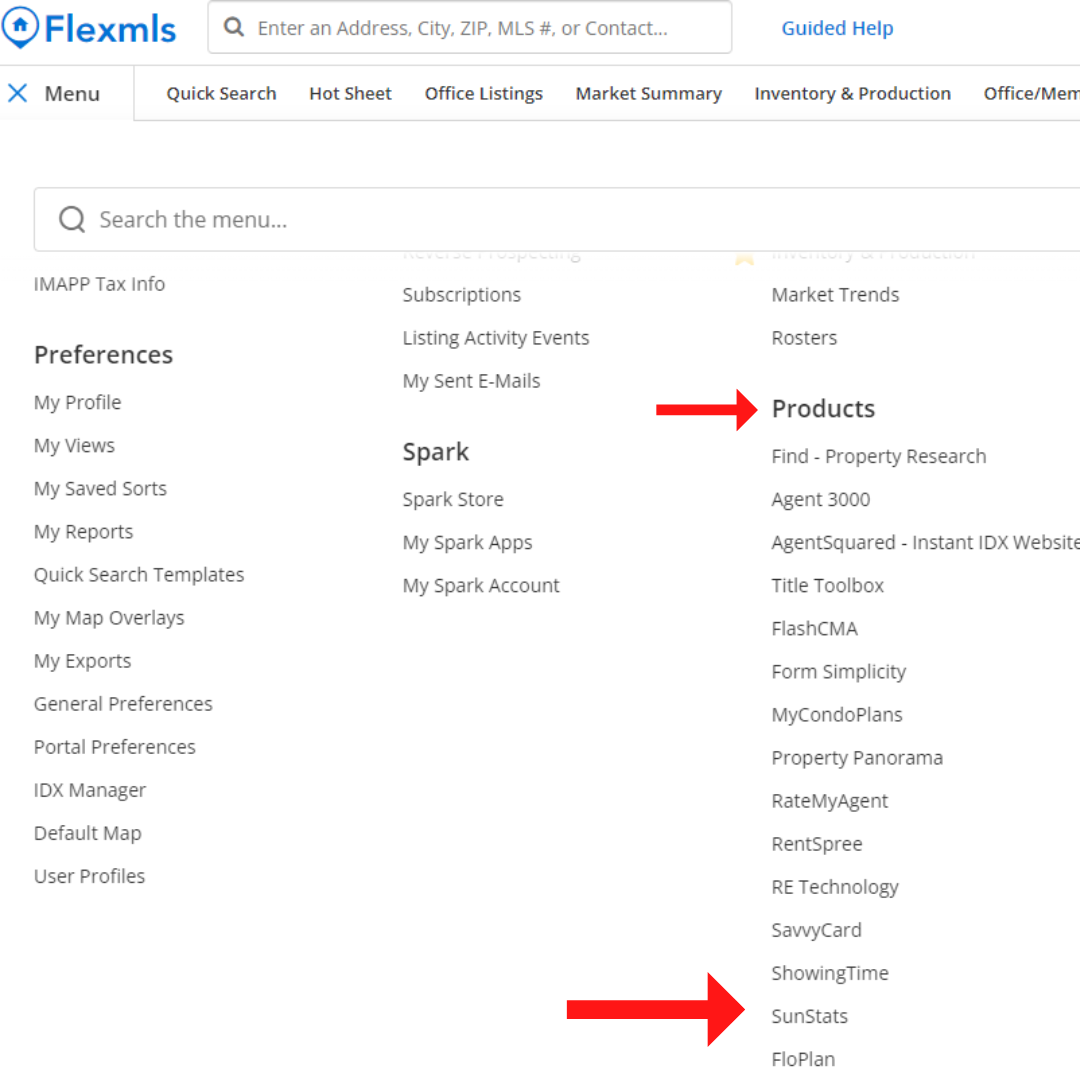Switch to the Hot Sheet section
Viewport: 1080px width, 1080px height.
click(x=350, y=93)
